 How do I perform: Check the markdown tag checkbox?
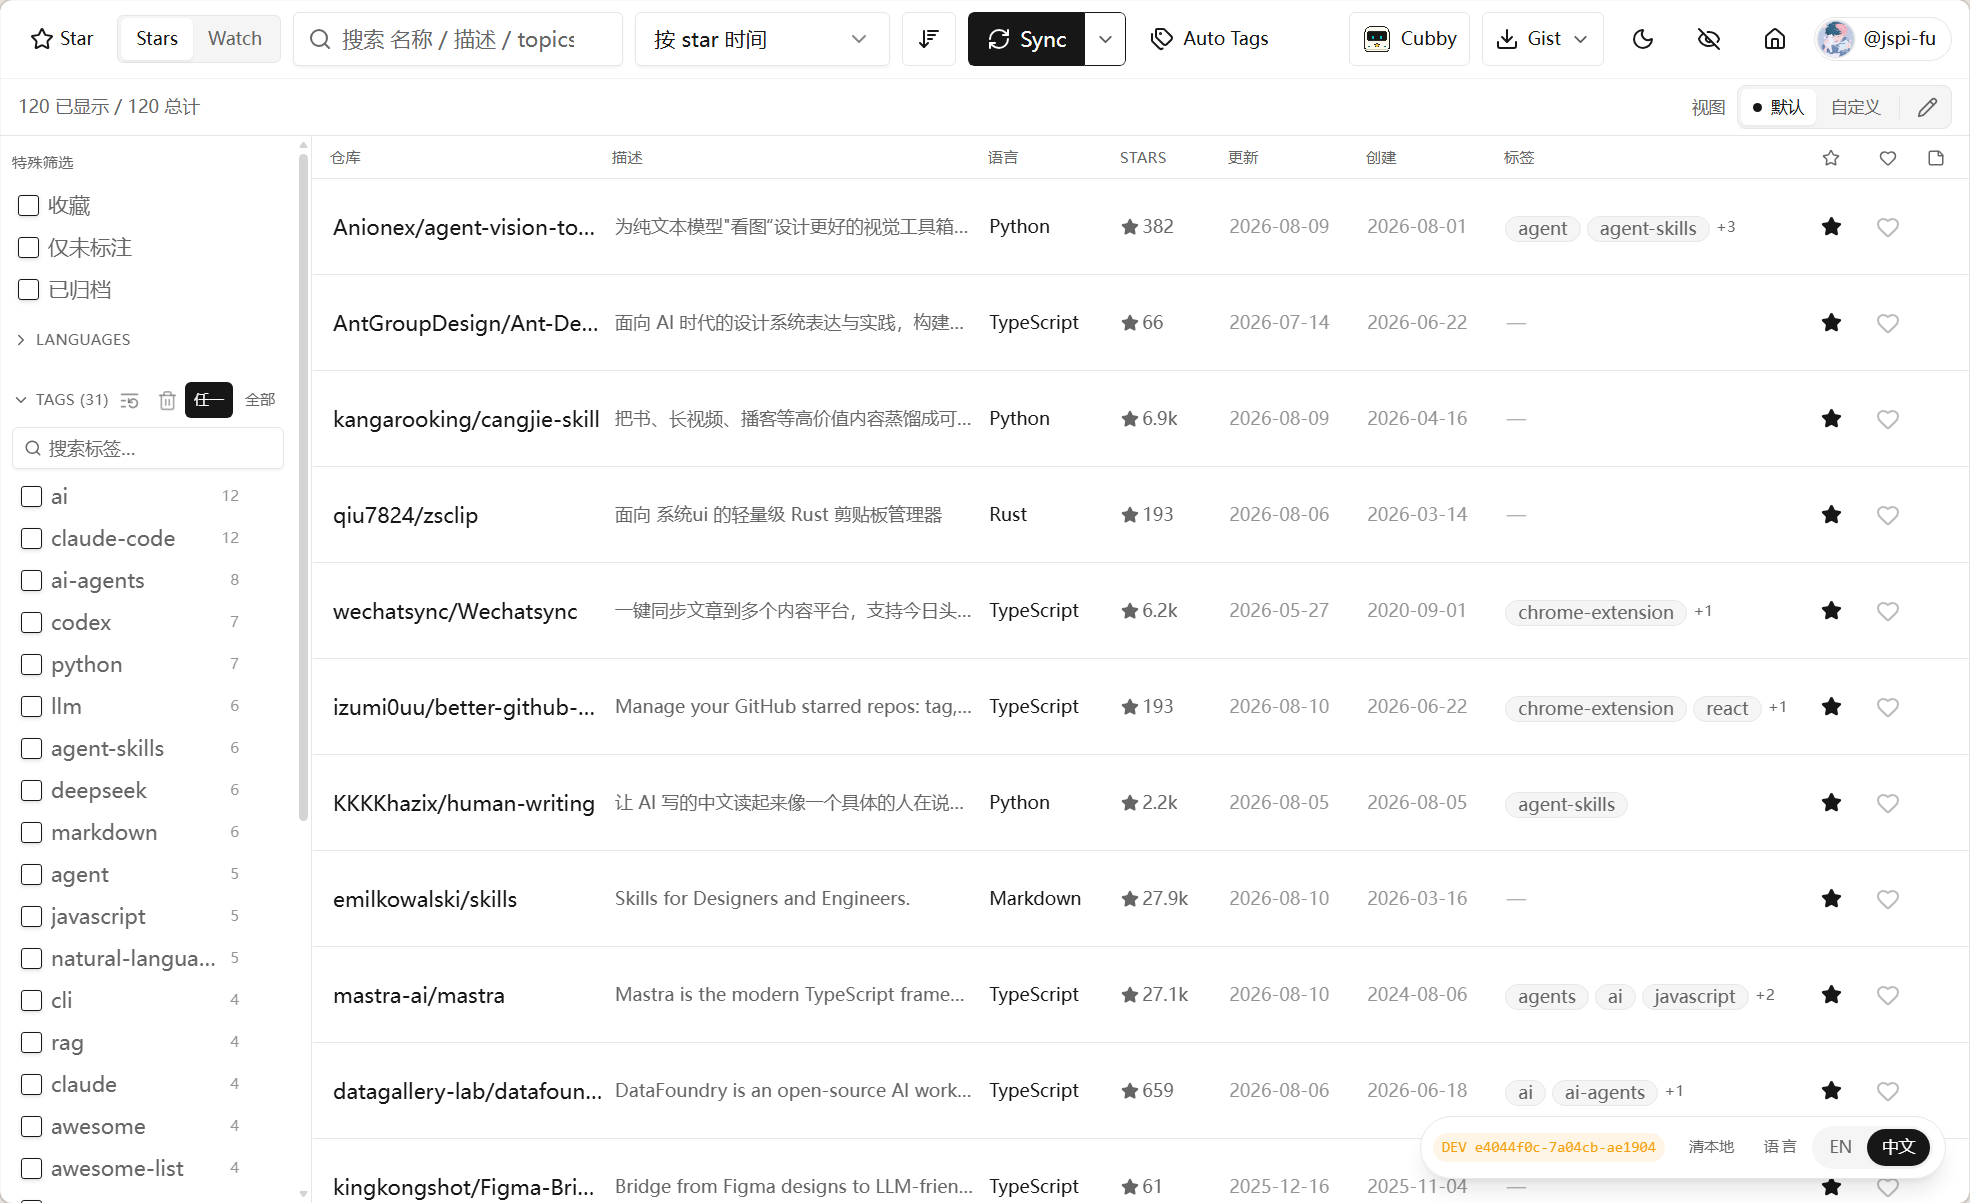tap(32, 833)
